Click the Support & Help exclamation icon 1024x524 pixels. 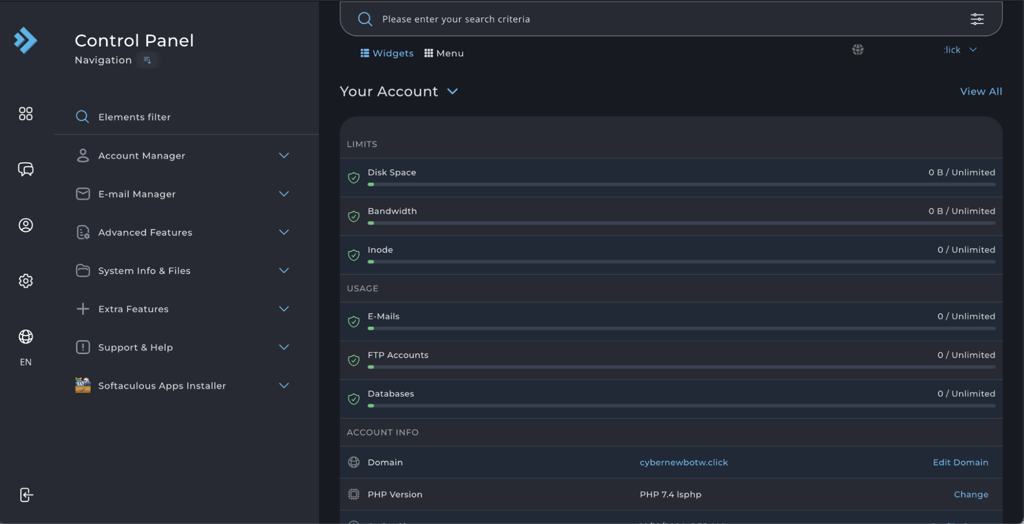click(x=83, y=348)
